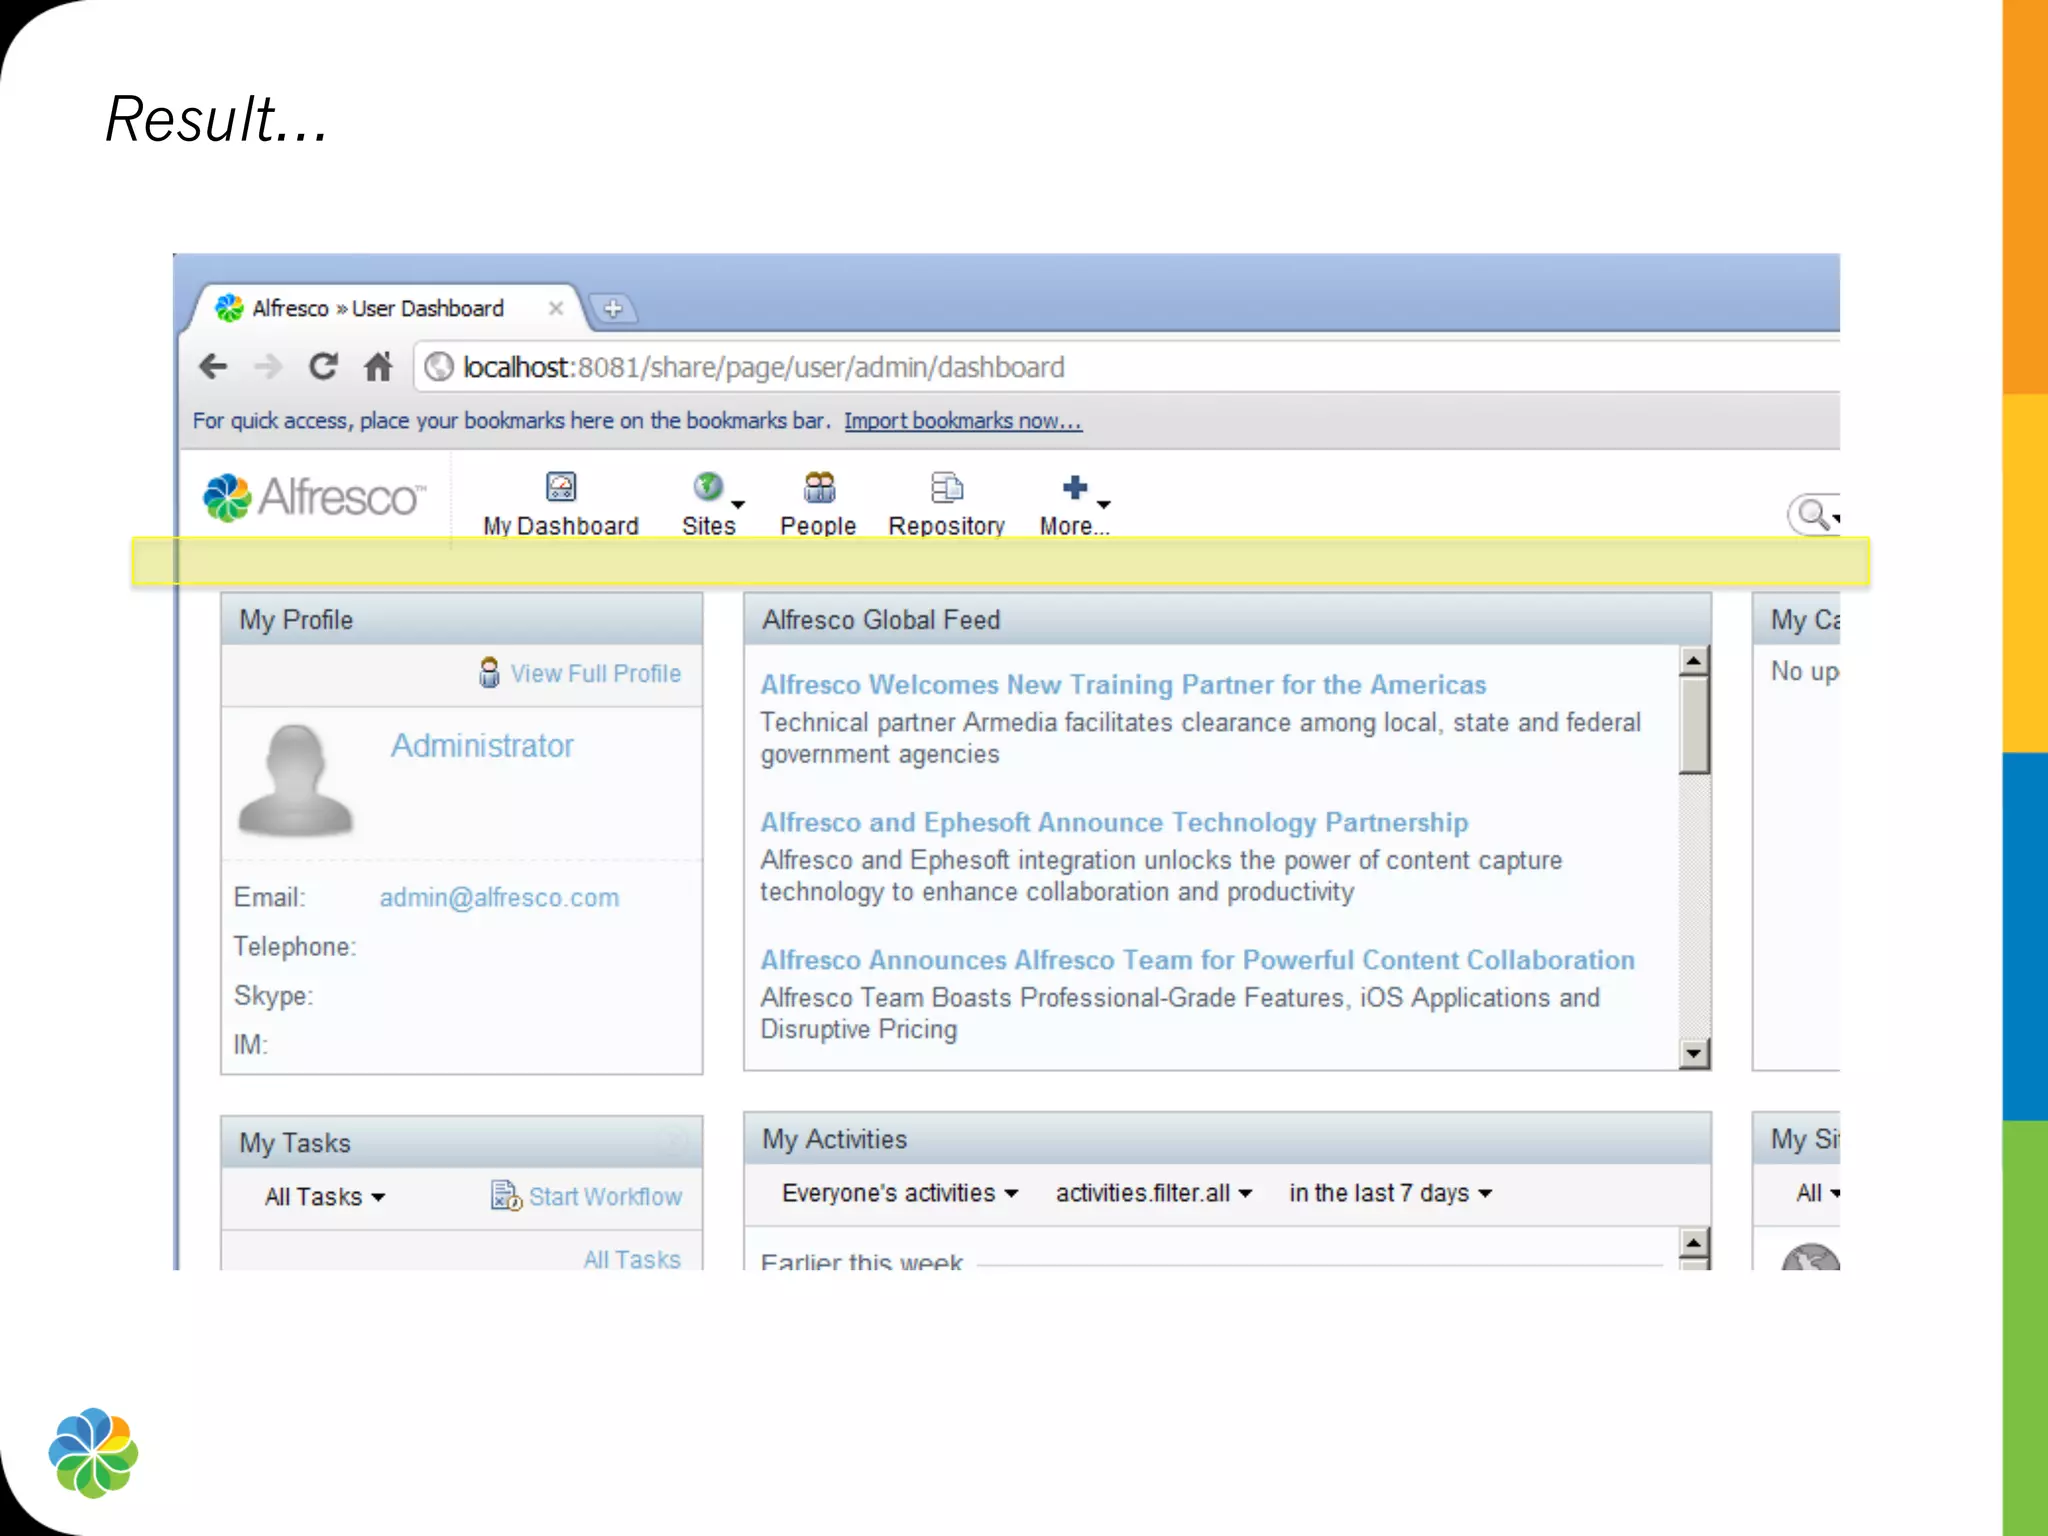Click the Import bookmarks now link
This screenshot has width=2048, height=1536.
[962, 421]
